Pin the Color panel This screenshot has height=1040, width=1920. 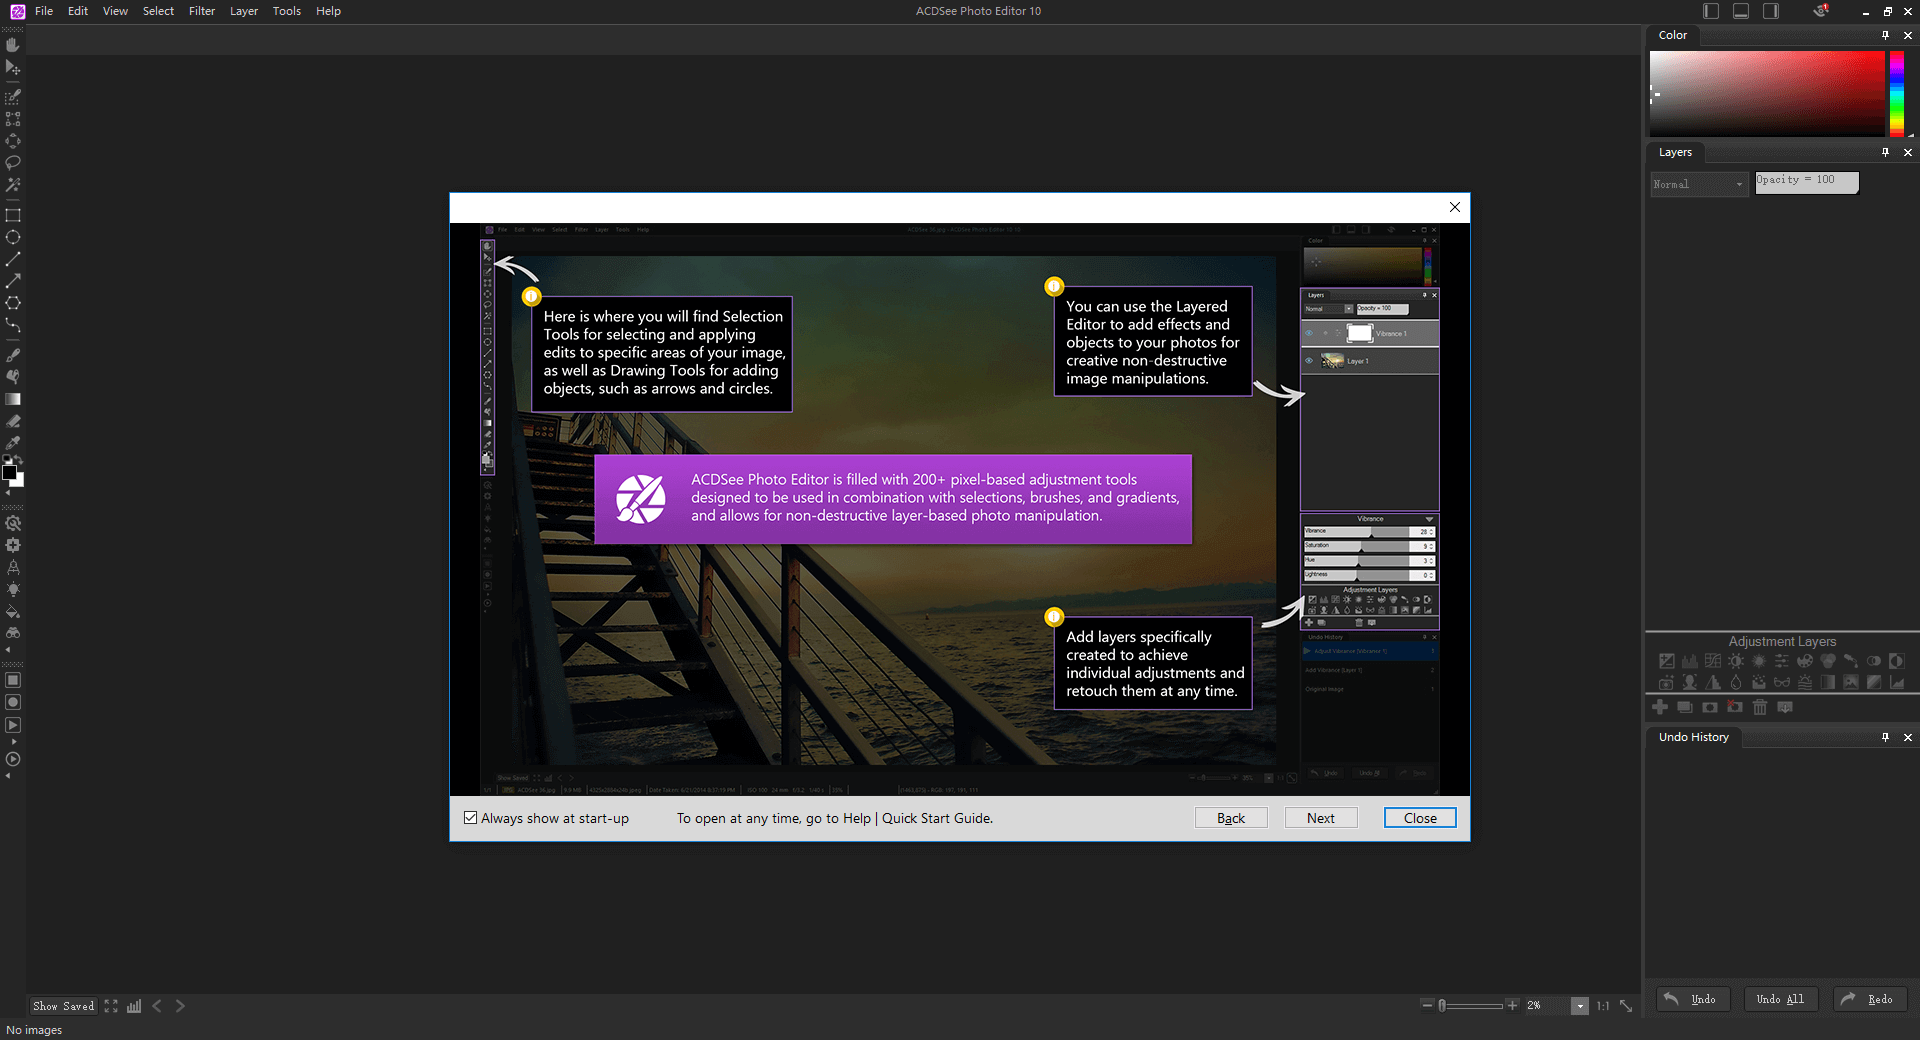(x=1885, y=35)
